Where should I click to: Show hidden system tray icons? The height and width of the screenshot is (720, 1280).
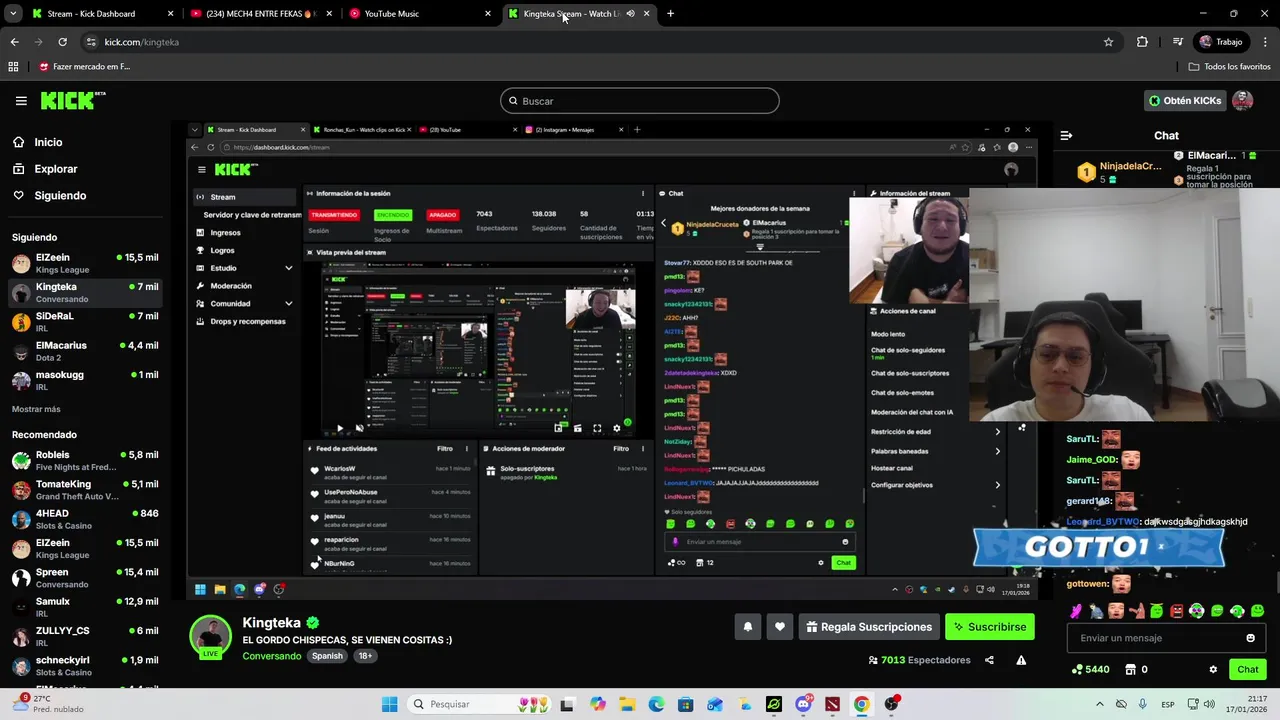[x=1099, y=704]
